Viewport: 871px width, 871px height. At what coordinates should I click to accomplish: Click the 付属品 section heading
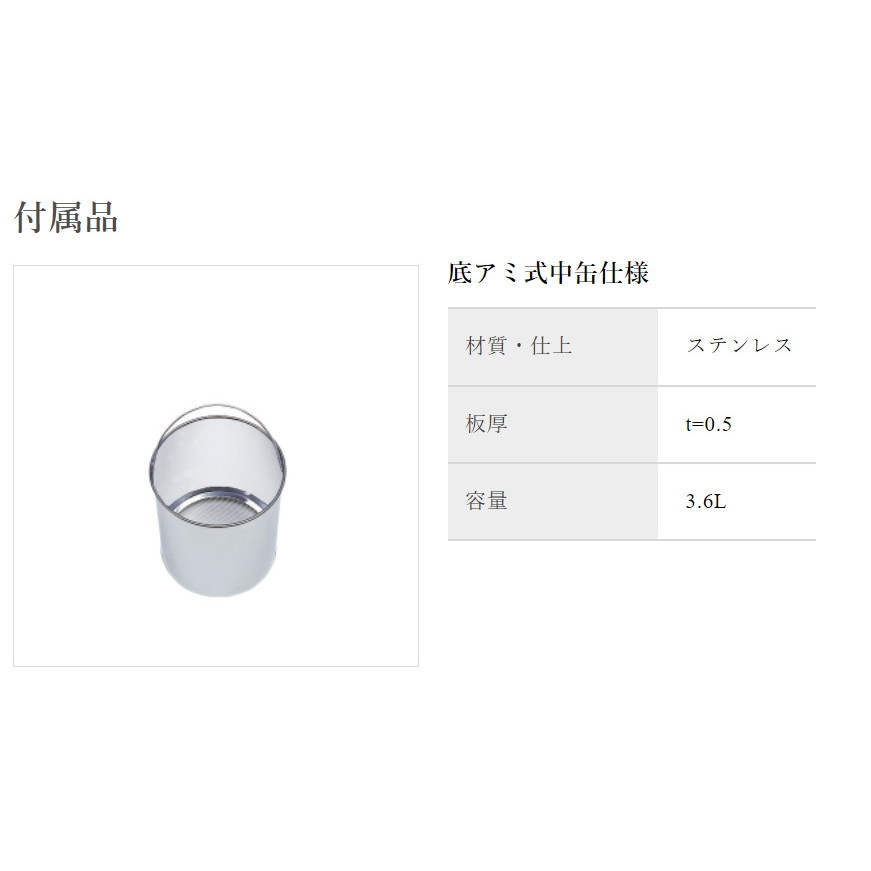pos(66,217)
